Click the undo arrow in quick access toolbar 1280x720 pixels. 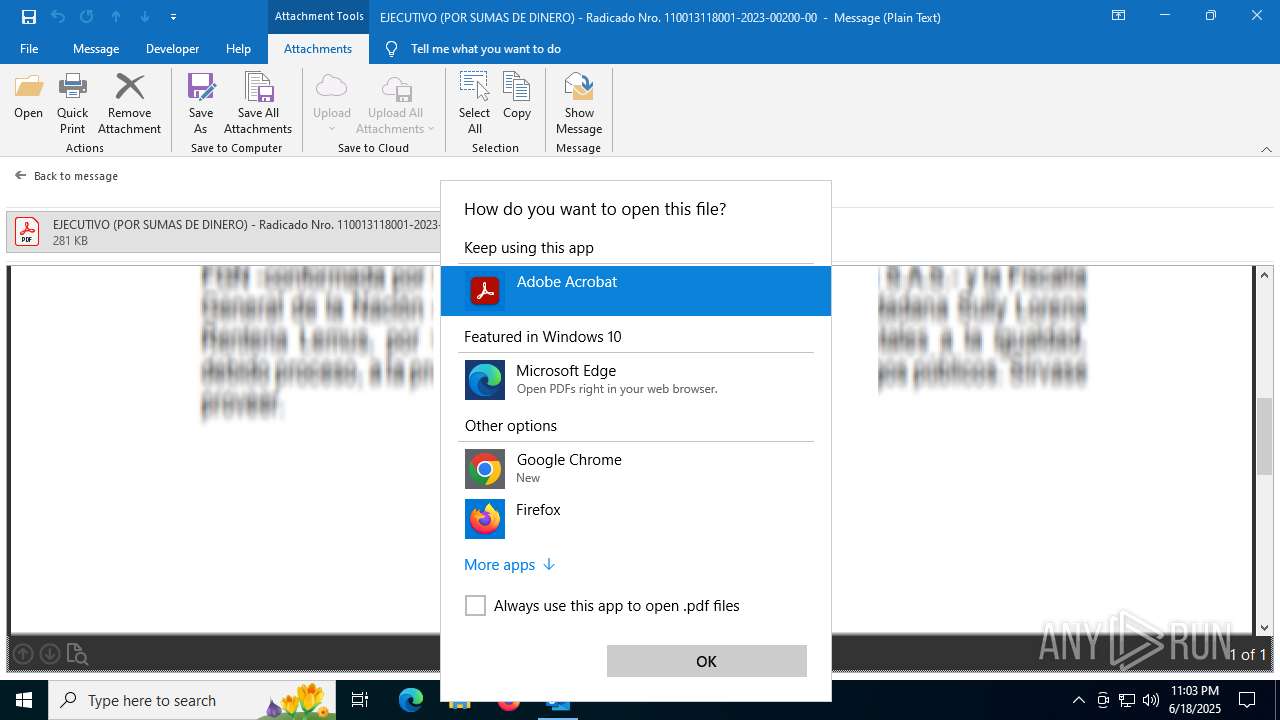[58, 17]
